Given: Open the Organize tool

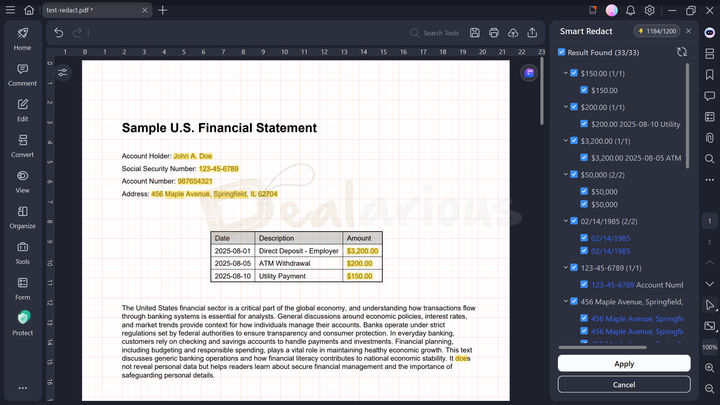Looking at the screenshot, I should pos(22,218).
